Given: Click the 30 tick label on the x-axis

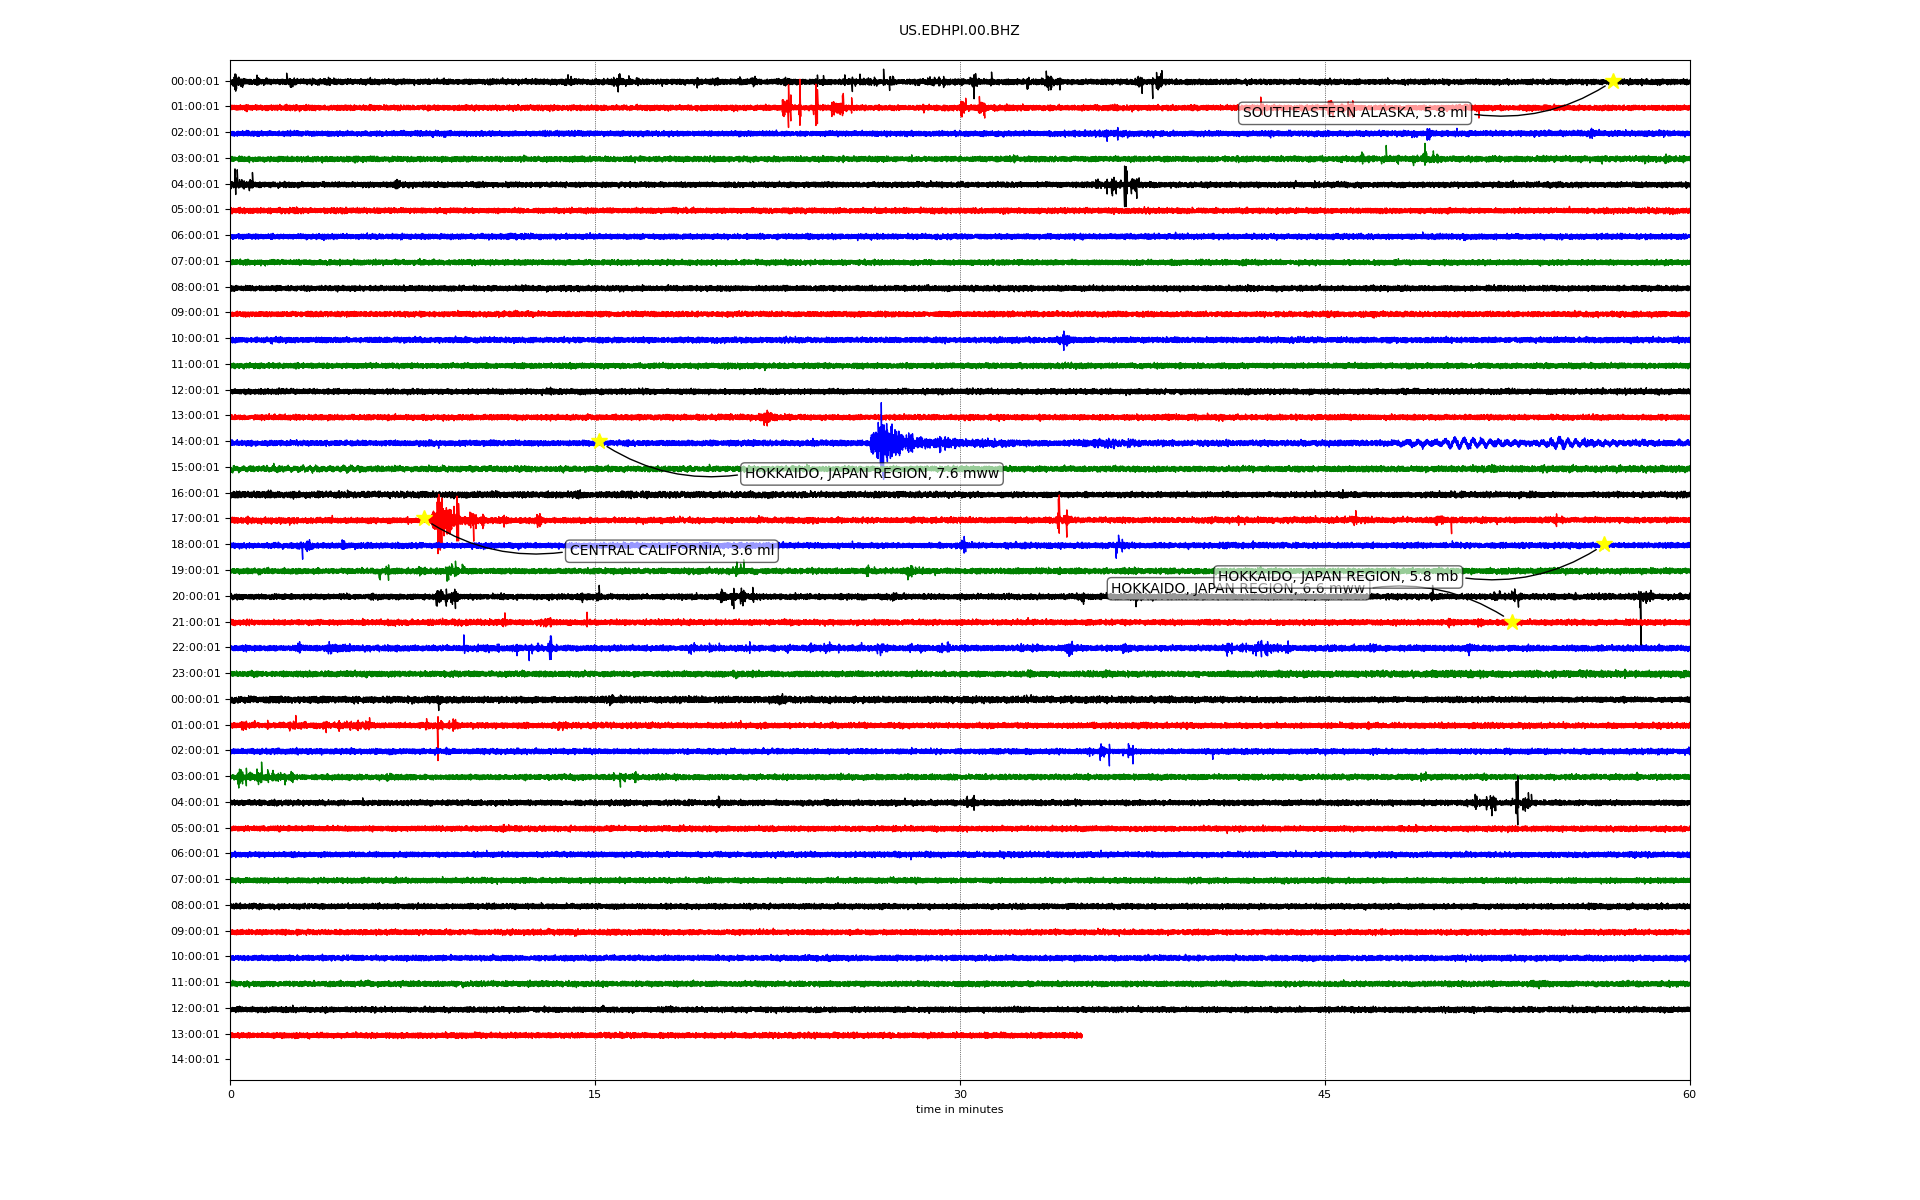Looking at the screenshot, I should coord(960,1094).
